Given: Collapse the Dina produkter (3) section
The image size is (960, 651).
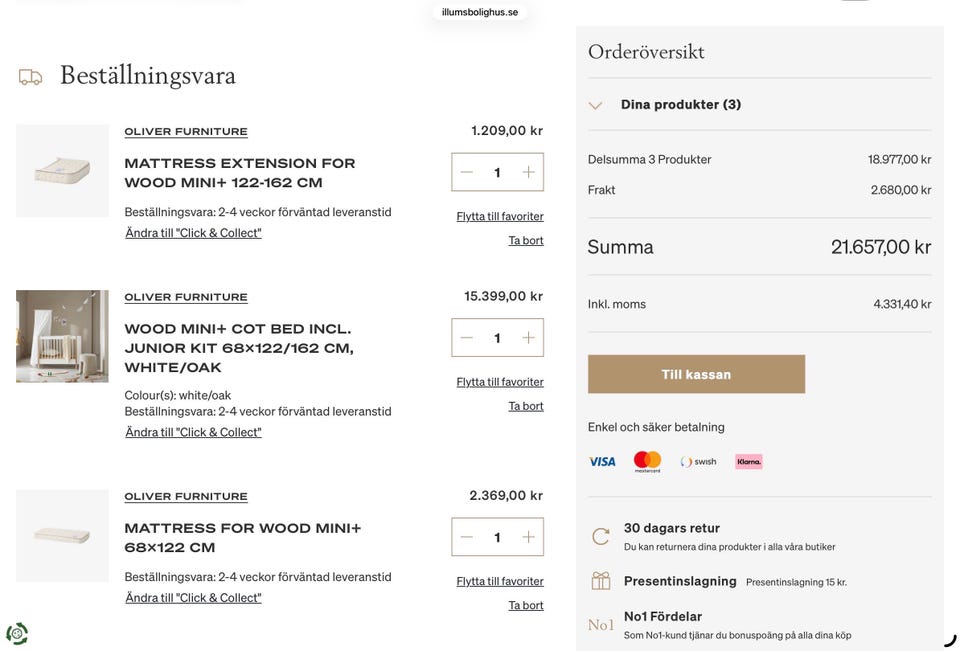Looking at the screenshot, I should coord(596,105).
